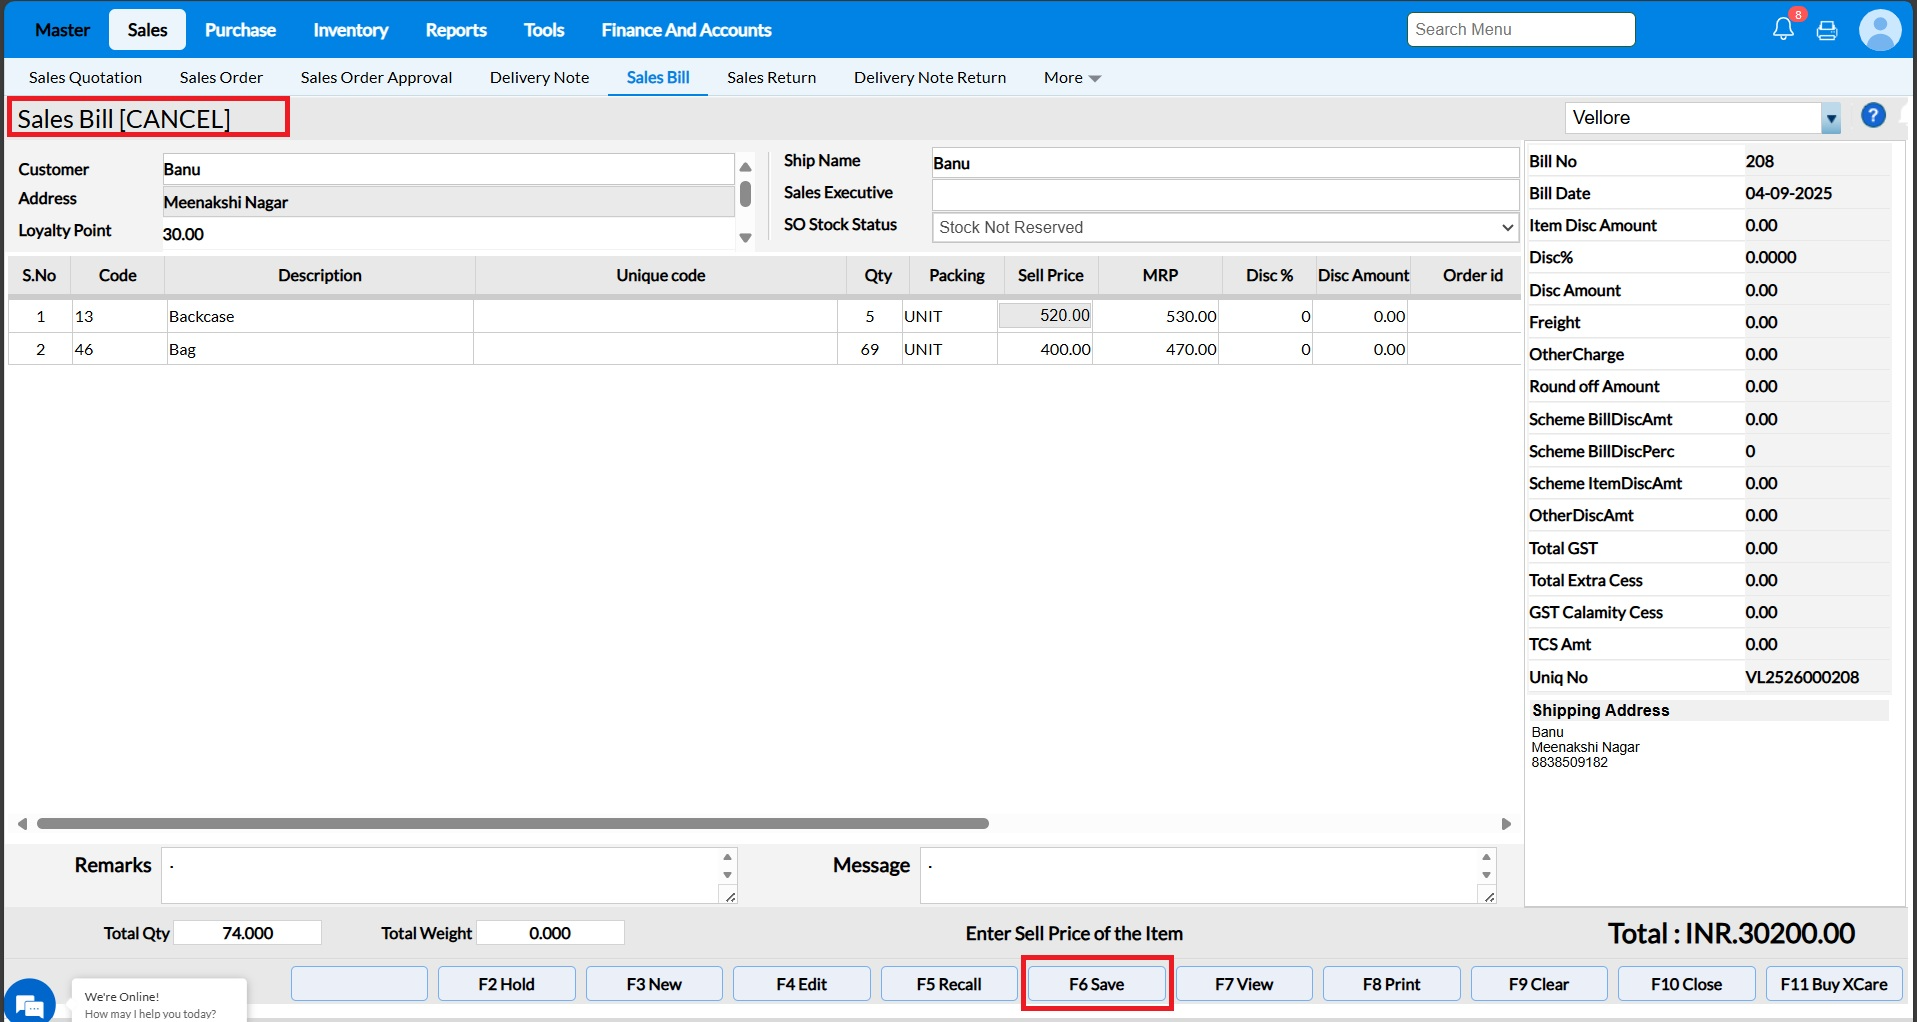Select the Sell Price cell for Backcase
Screen dimensions: 1917x1022
tap(1046, 316)
